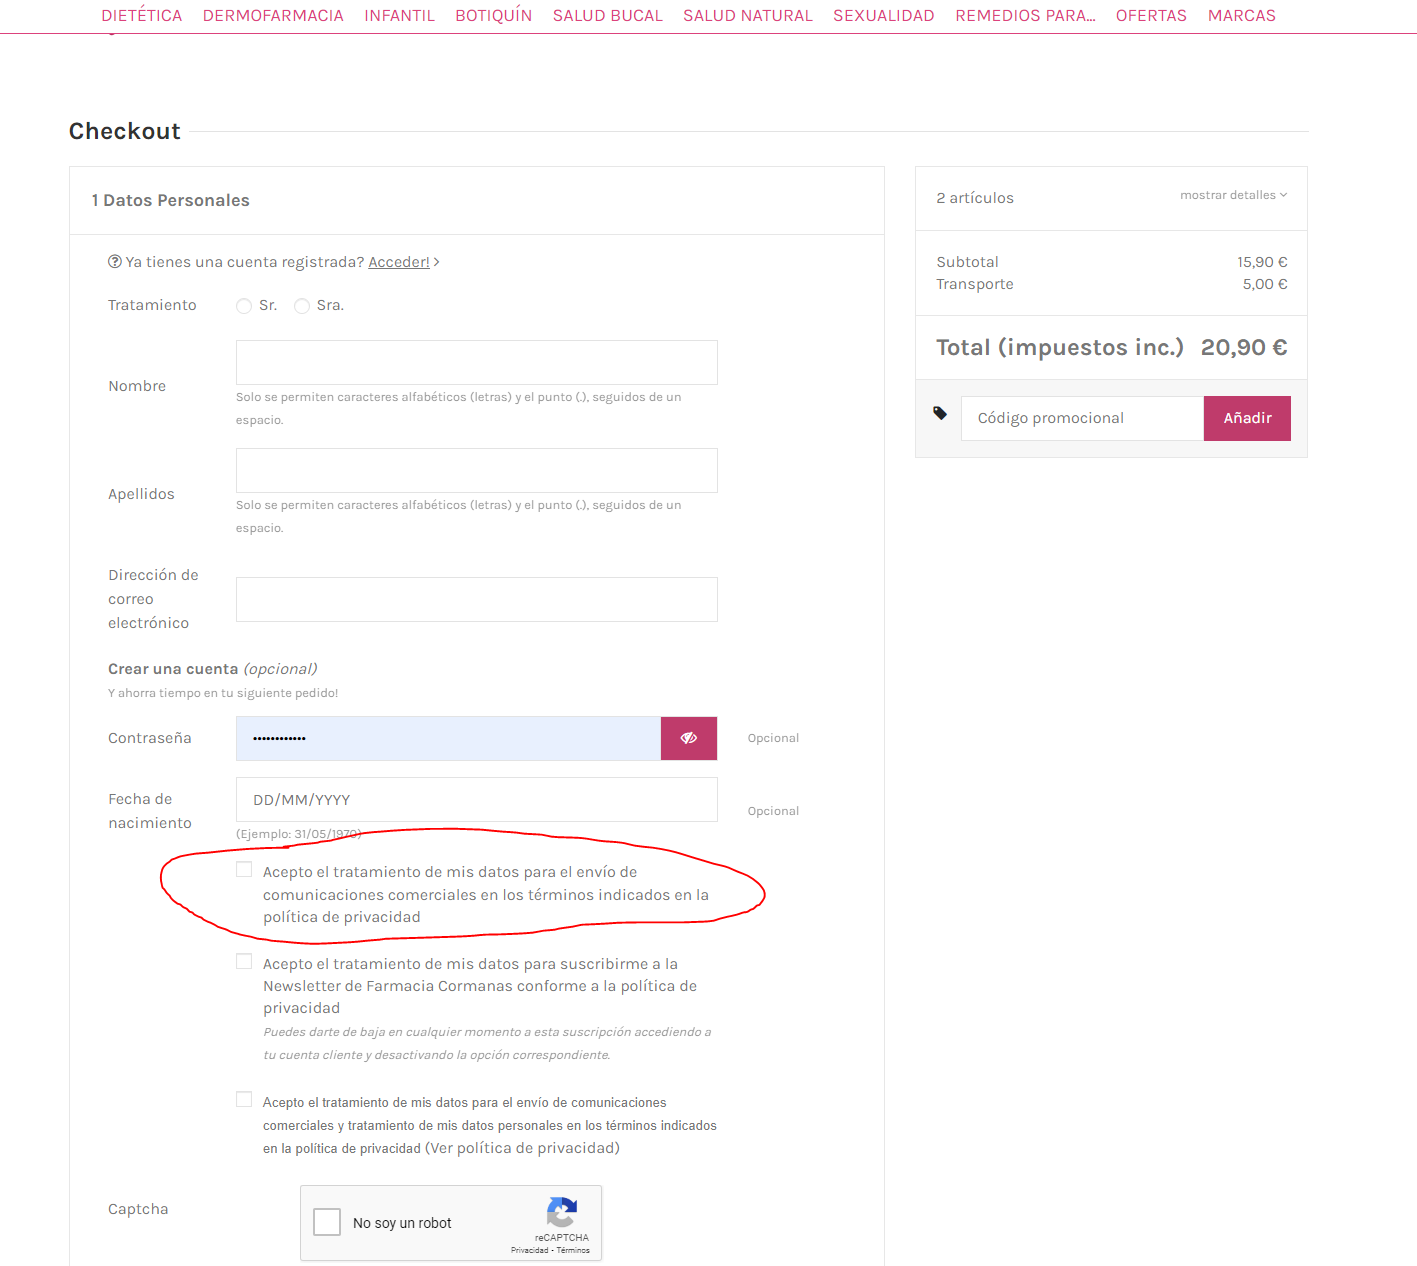1417x1266 pixels.
Task: Open the SALUD BUCAL menu
Action: click(x=608, y=16)
